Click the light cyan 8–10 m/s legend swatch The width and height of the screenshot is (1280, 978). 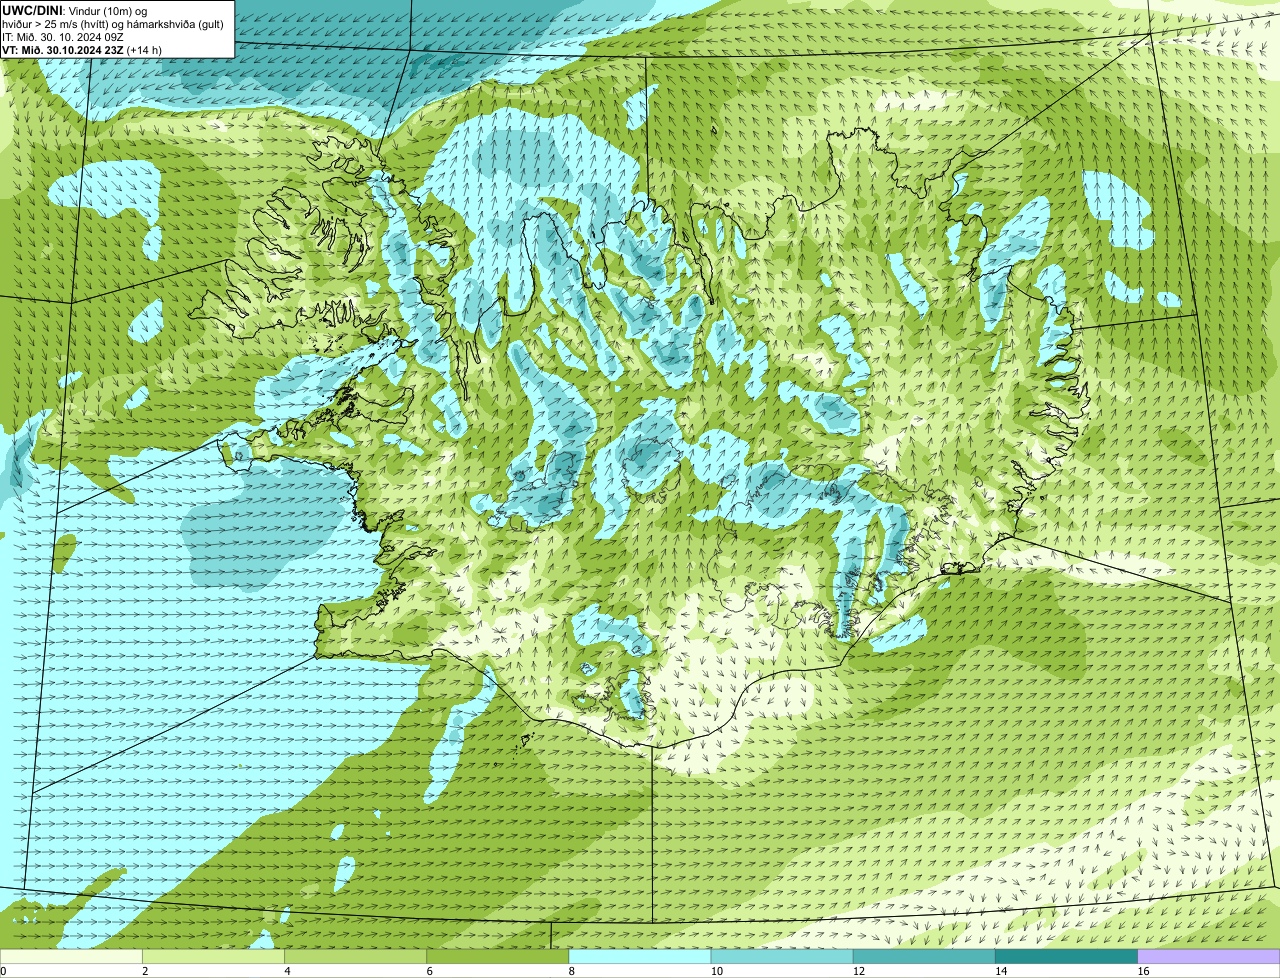tap(640, 956)
